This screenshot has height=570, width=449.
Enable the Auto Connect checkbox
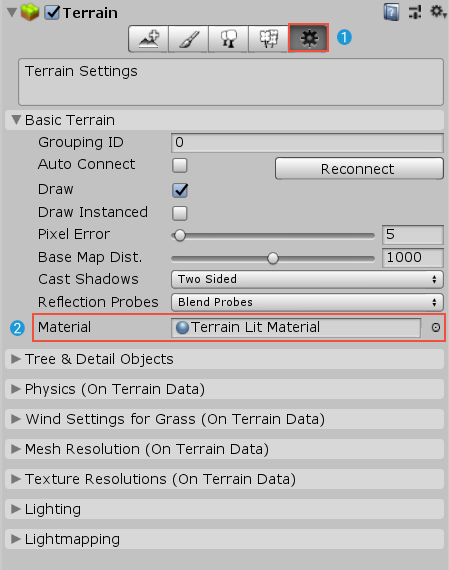180,165
